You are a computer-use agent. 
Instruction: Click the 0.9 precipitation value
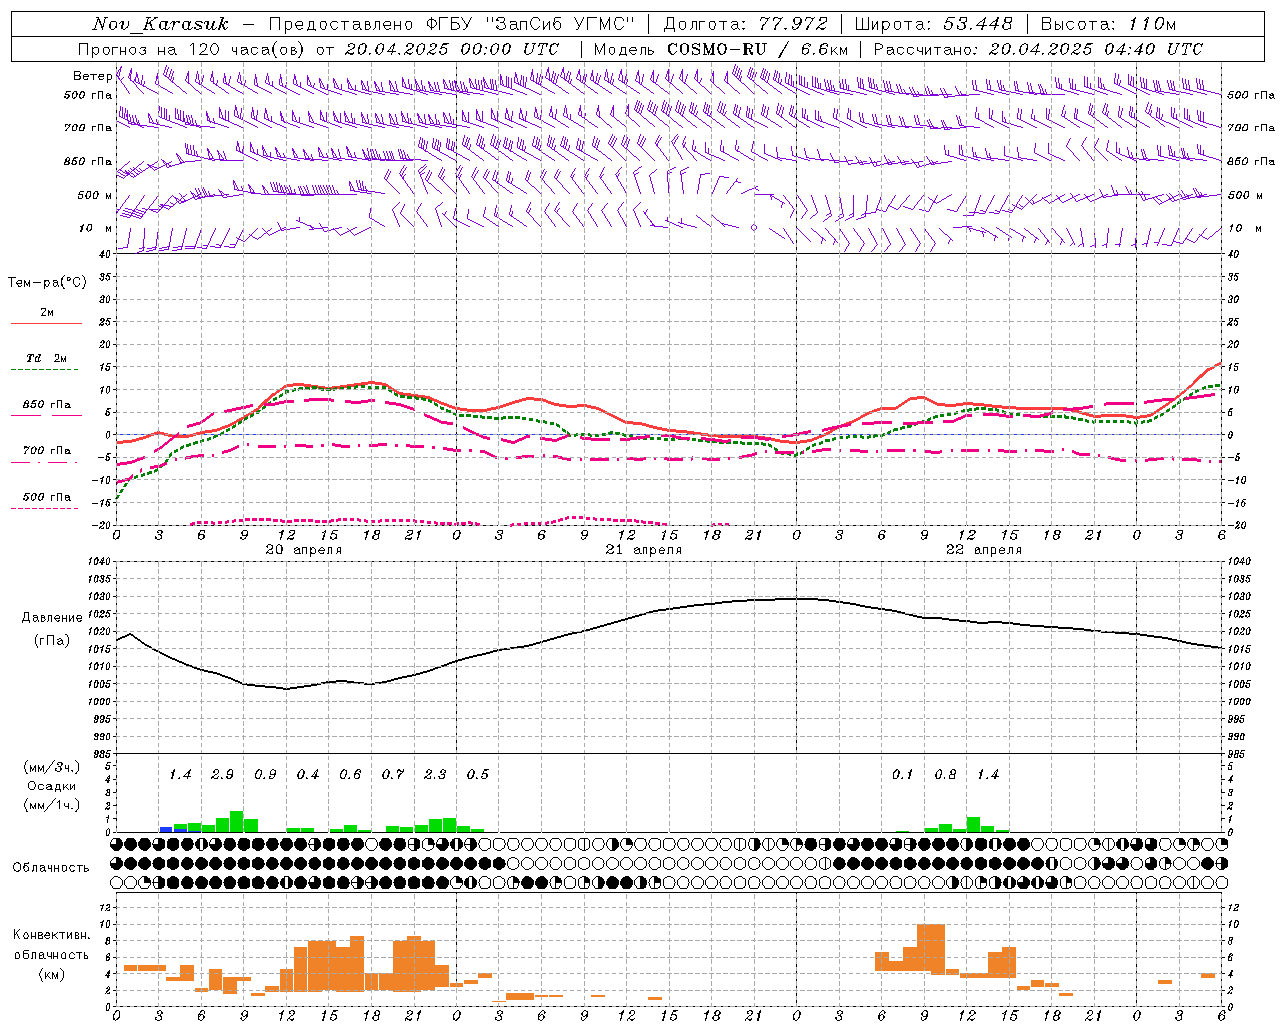(x=265, y=775)
